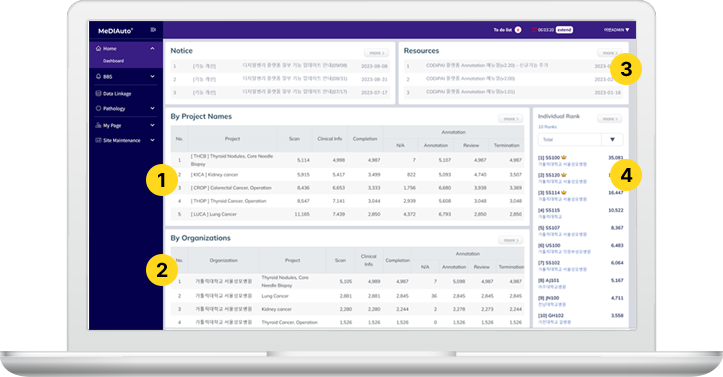Click the extend session button

[x=564, y=30]
